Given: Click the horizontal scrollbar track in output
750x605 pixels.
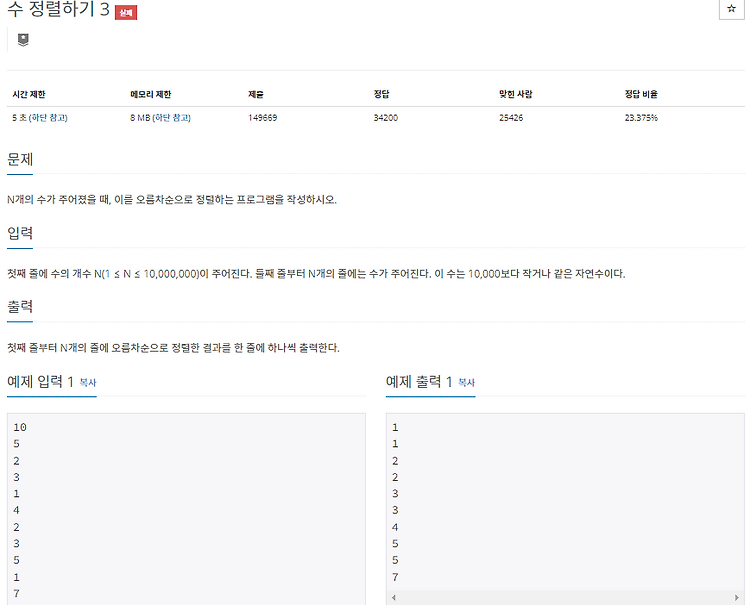Looking at the screenshot, I should click(x=565, y=597).
